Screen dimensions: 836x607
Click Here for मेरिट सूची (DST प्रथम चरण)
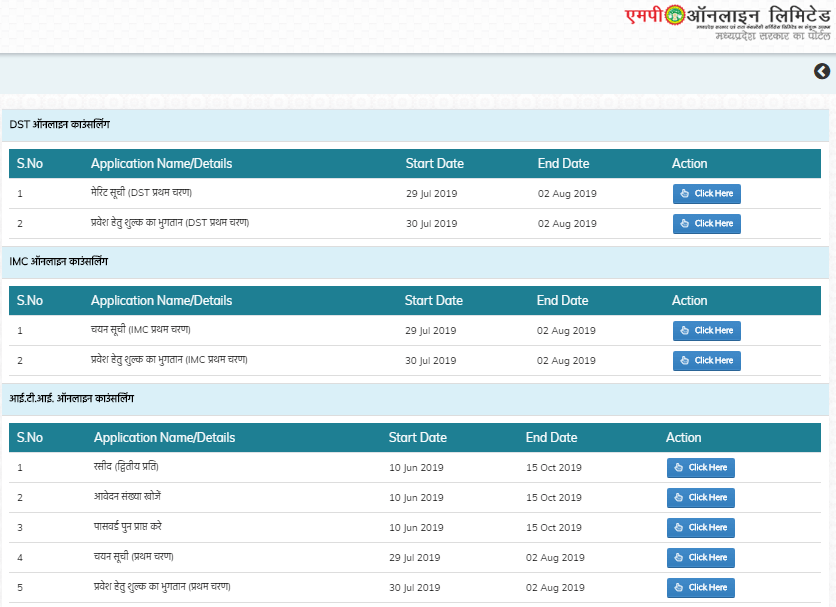pos(706,194)
